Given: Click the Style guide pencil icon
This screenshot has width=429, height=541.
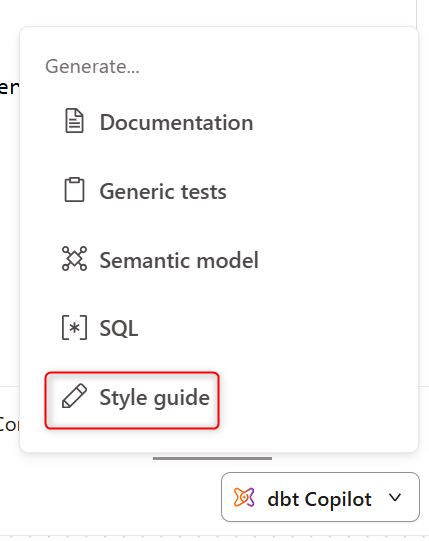Looking at the screenshot, I should click(x=74, y=396).
